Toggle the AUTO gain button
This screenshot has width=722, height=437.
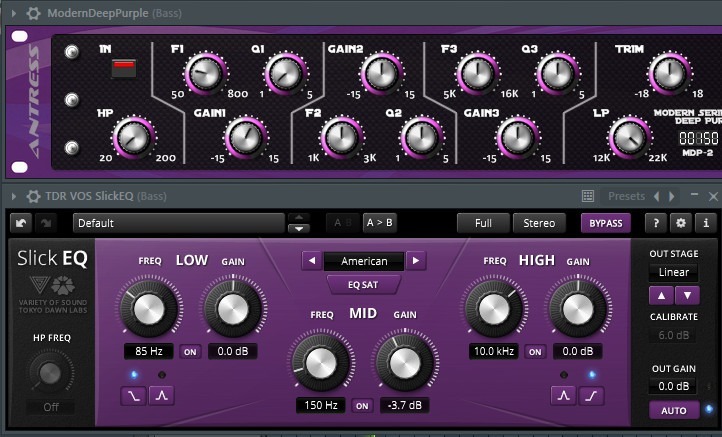674,410
